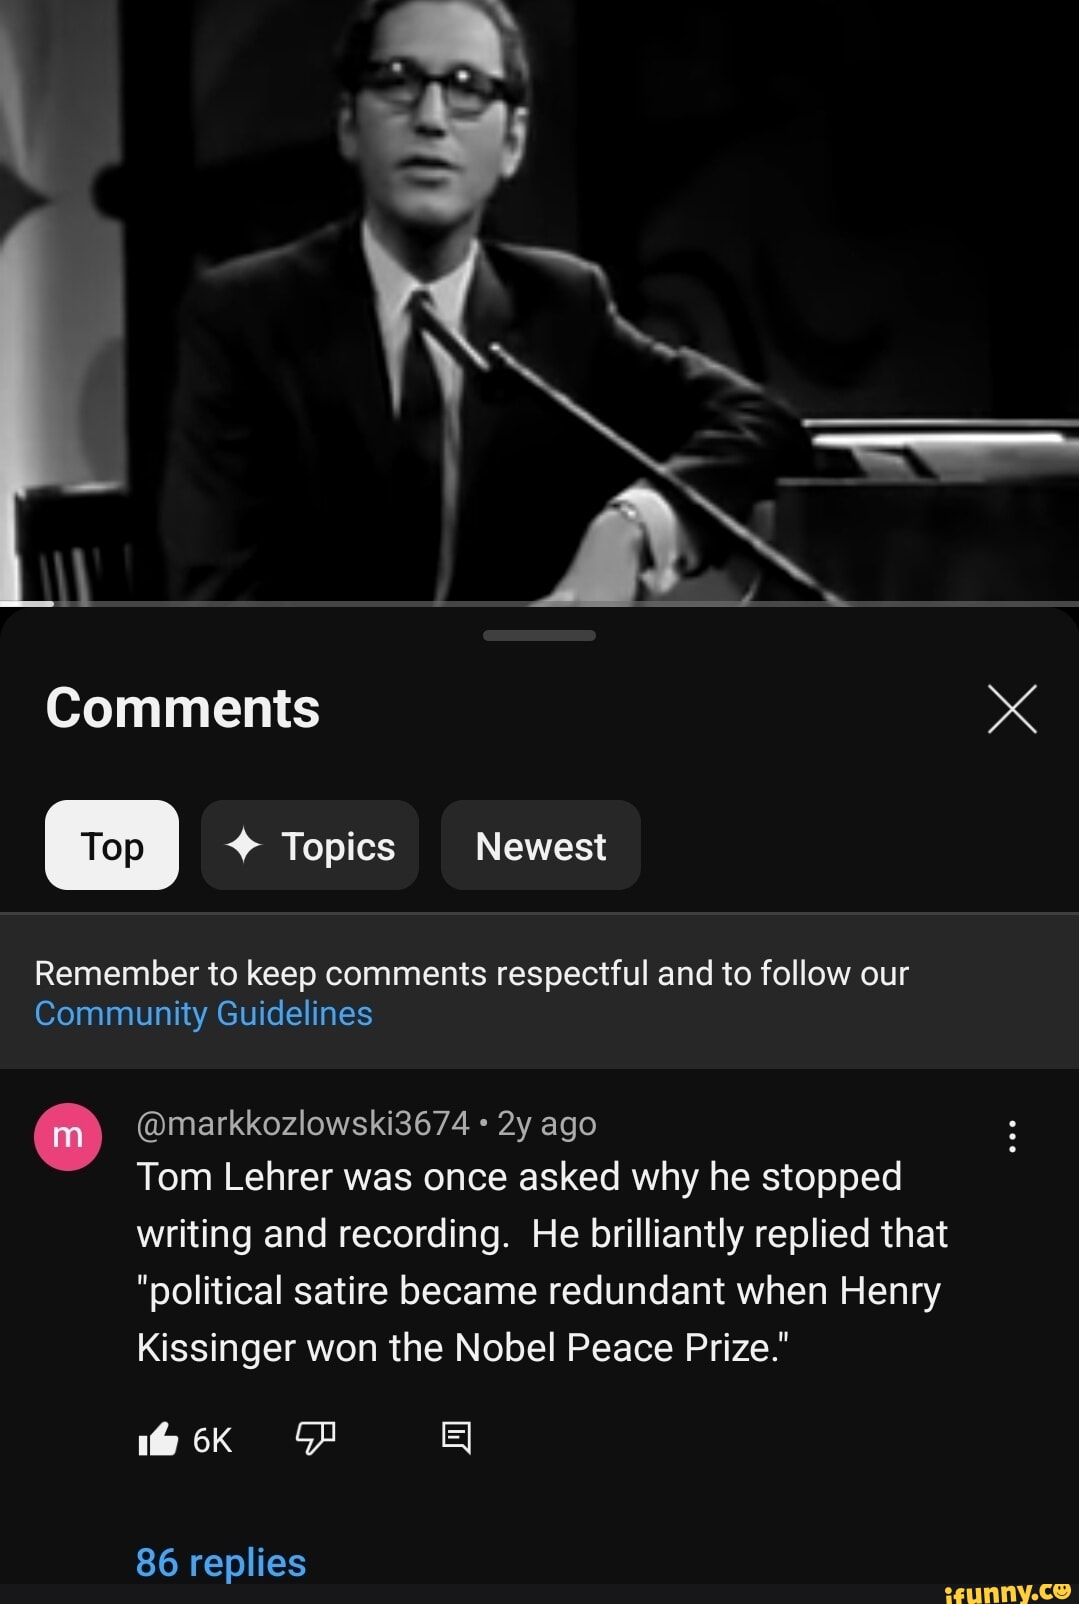Screen dimensions: 1079x1604
Task: Close the Comments panel with the X
Action: [1012, 709]
